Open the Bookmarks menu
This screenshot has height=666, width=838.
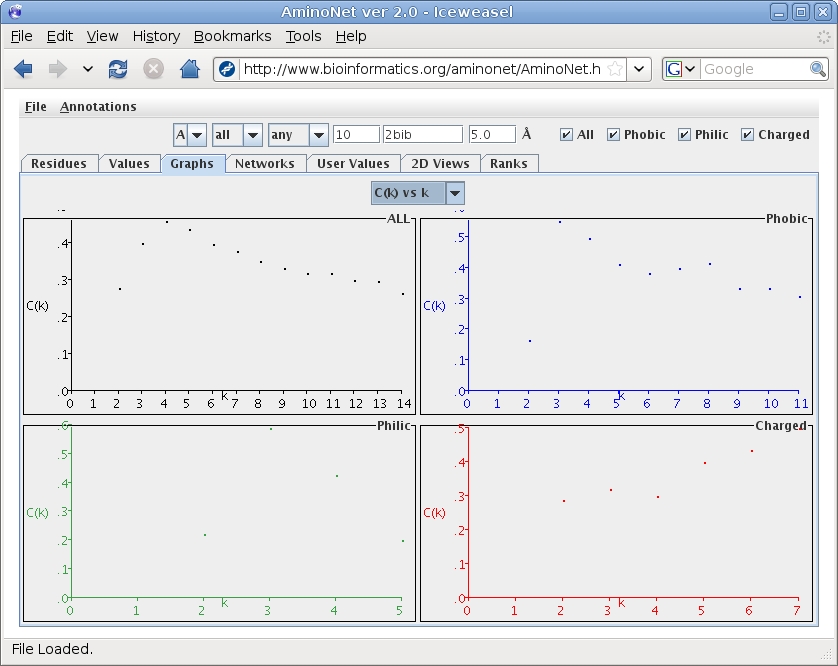(232, 36)
